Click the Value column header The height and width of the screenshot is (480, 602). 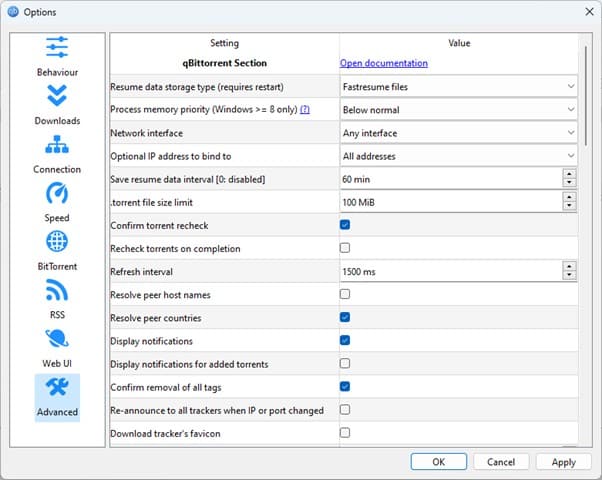459,43
